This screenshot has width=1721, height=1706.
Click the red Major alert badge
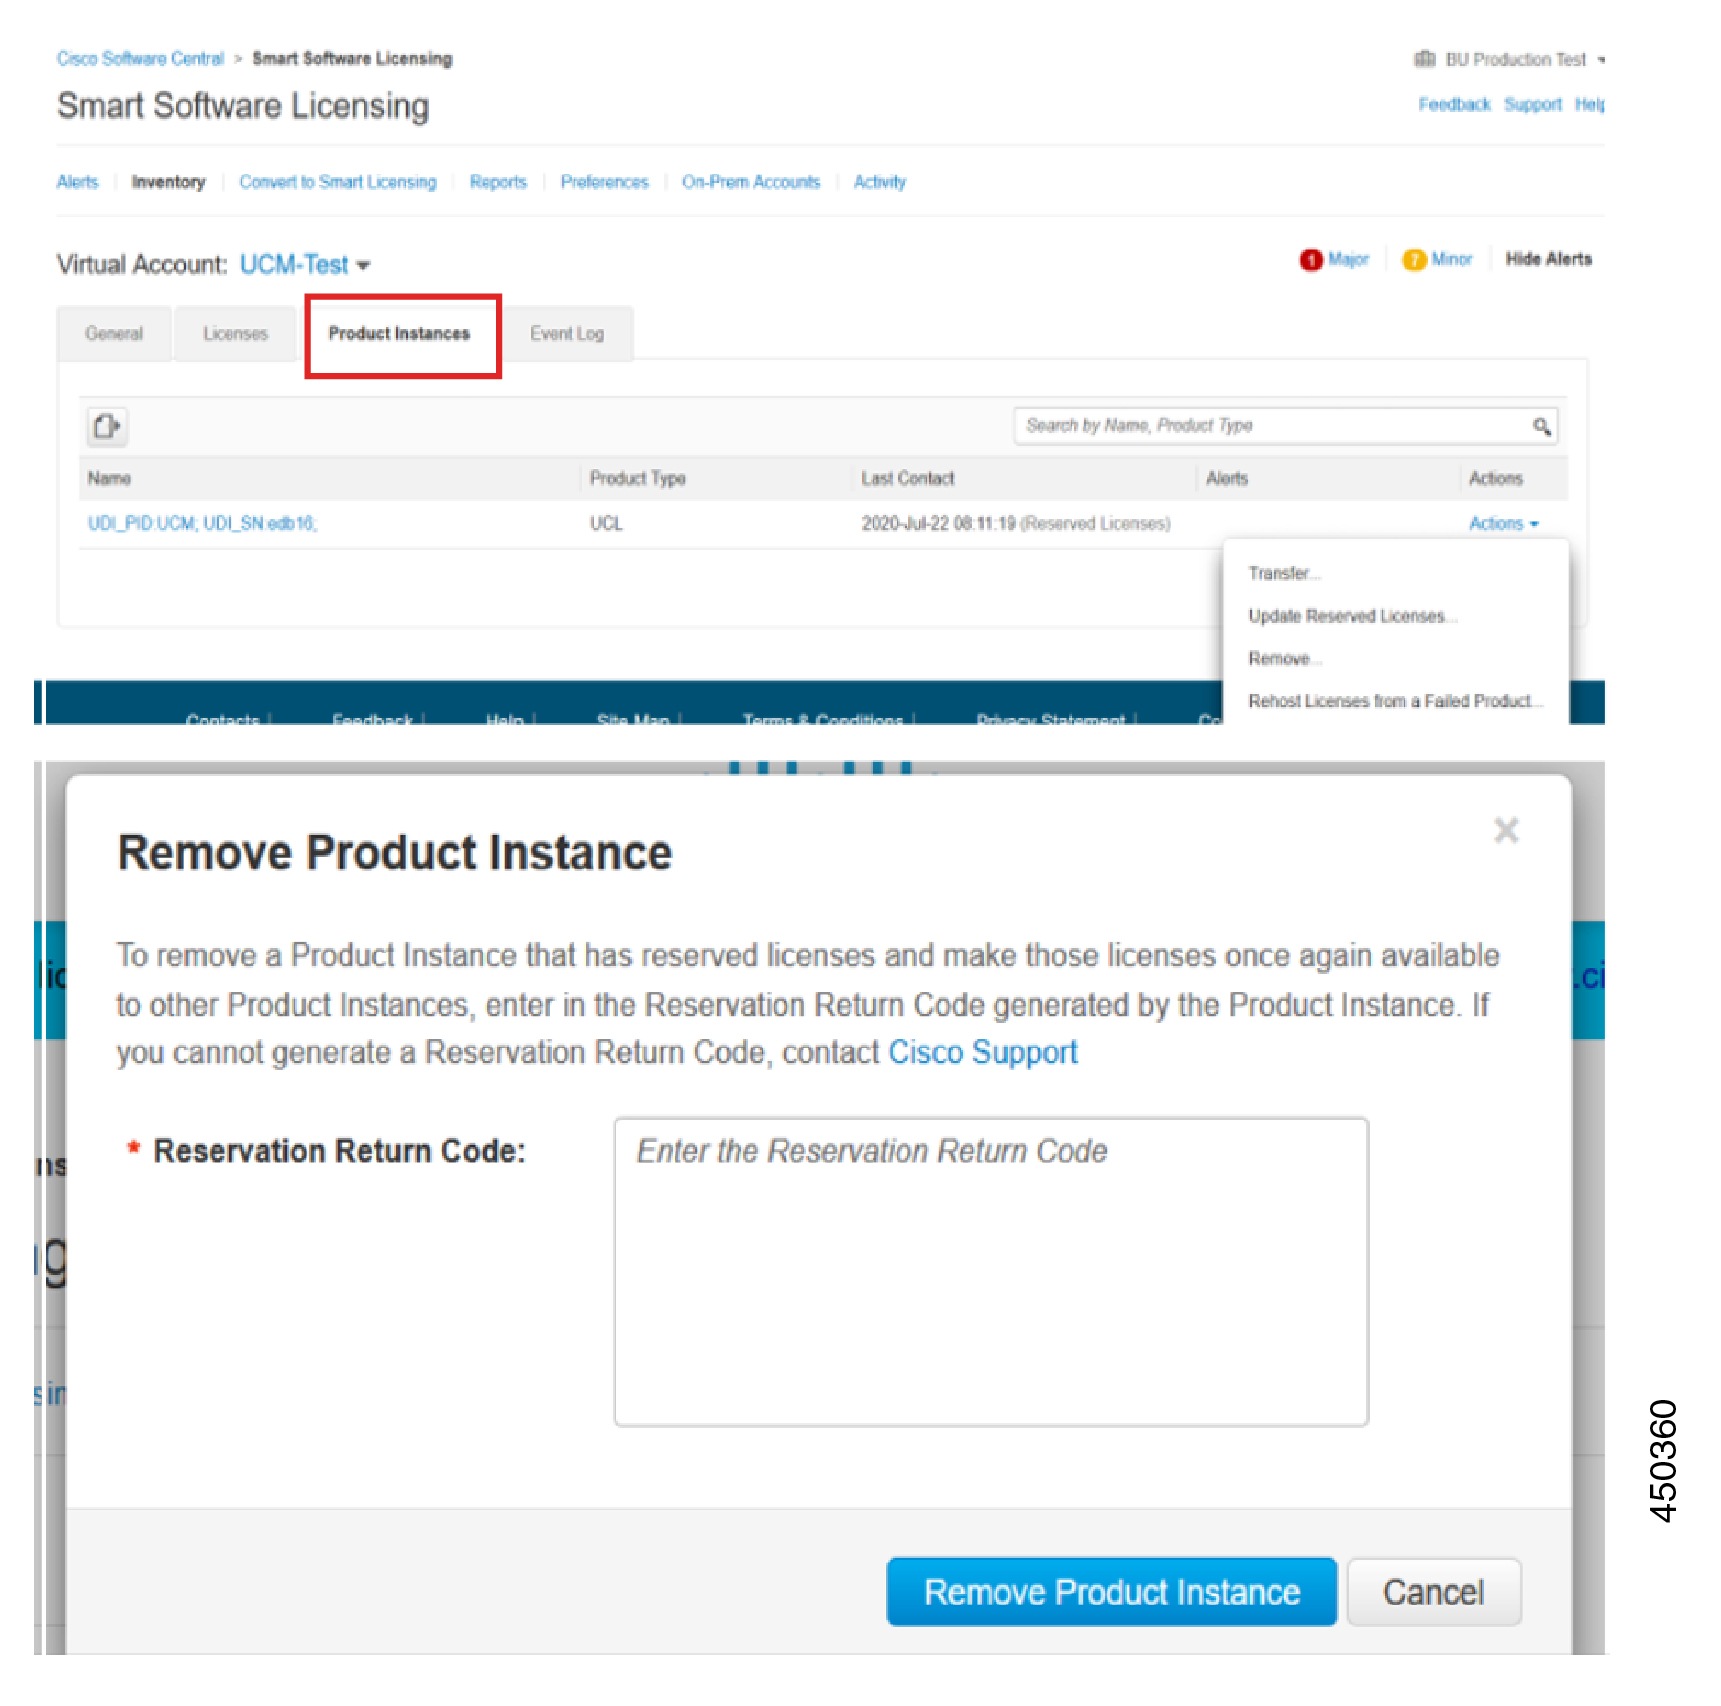(x=1310, y=260)
